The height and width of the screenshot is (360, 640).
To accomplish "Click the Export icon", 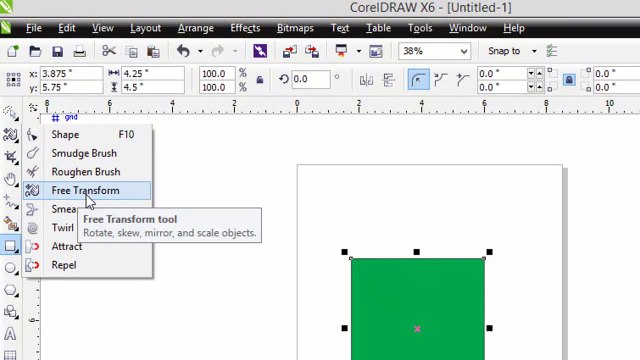I will pyautogui.click(x=312, y=51).
